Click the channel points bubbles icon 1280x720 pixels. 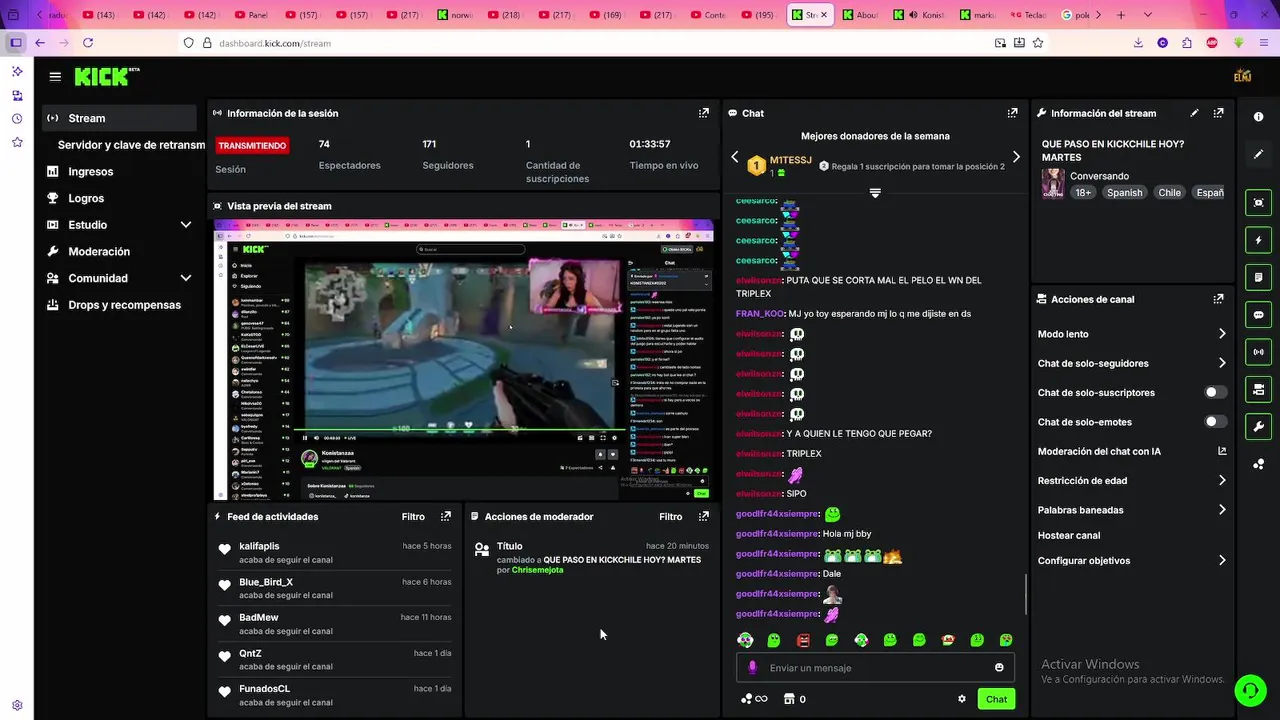(746, 699)
